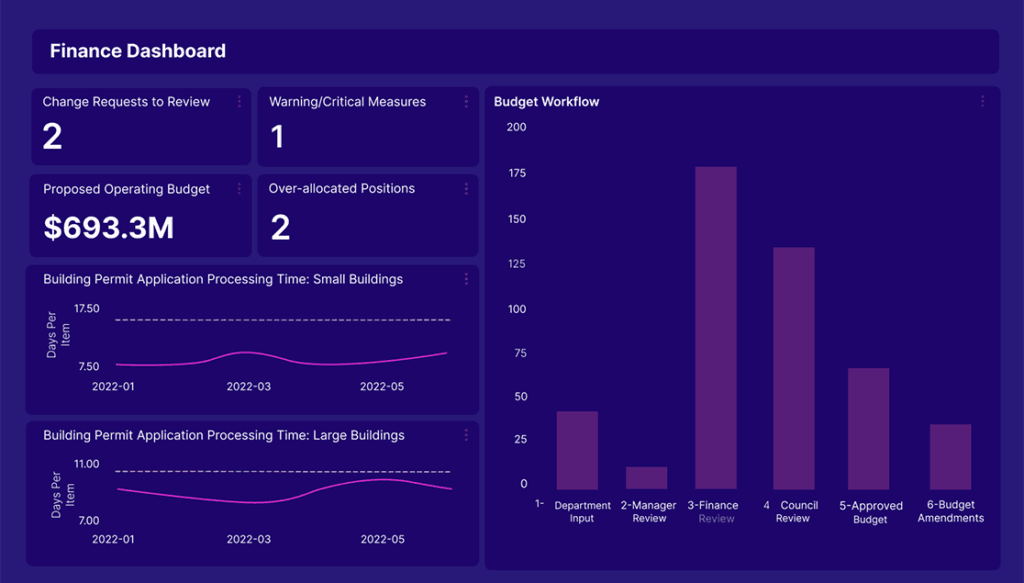Click the Finance Dashboard title
The height and width of the screenshot is (583, 1024).
[x=136, y=51]
